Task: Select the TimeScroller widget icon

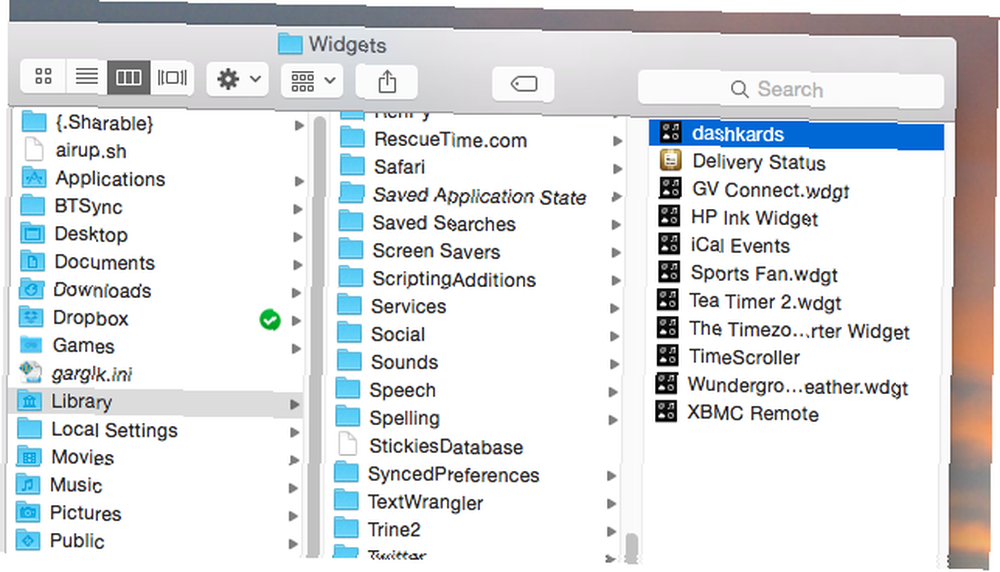Action: (667, 355)
